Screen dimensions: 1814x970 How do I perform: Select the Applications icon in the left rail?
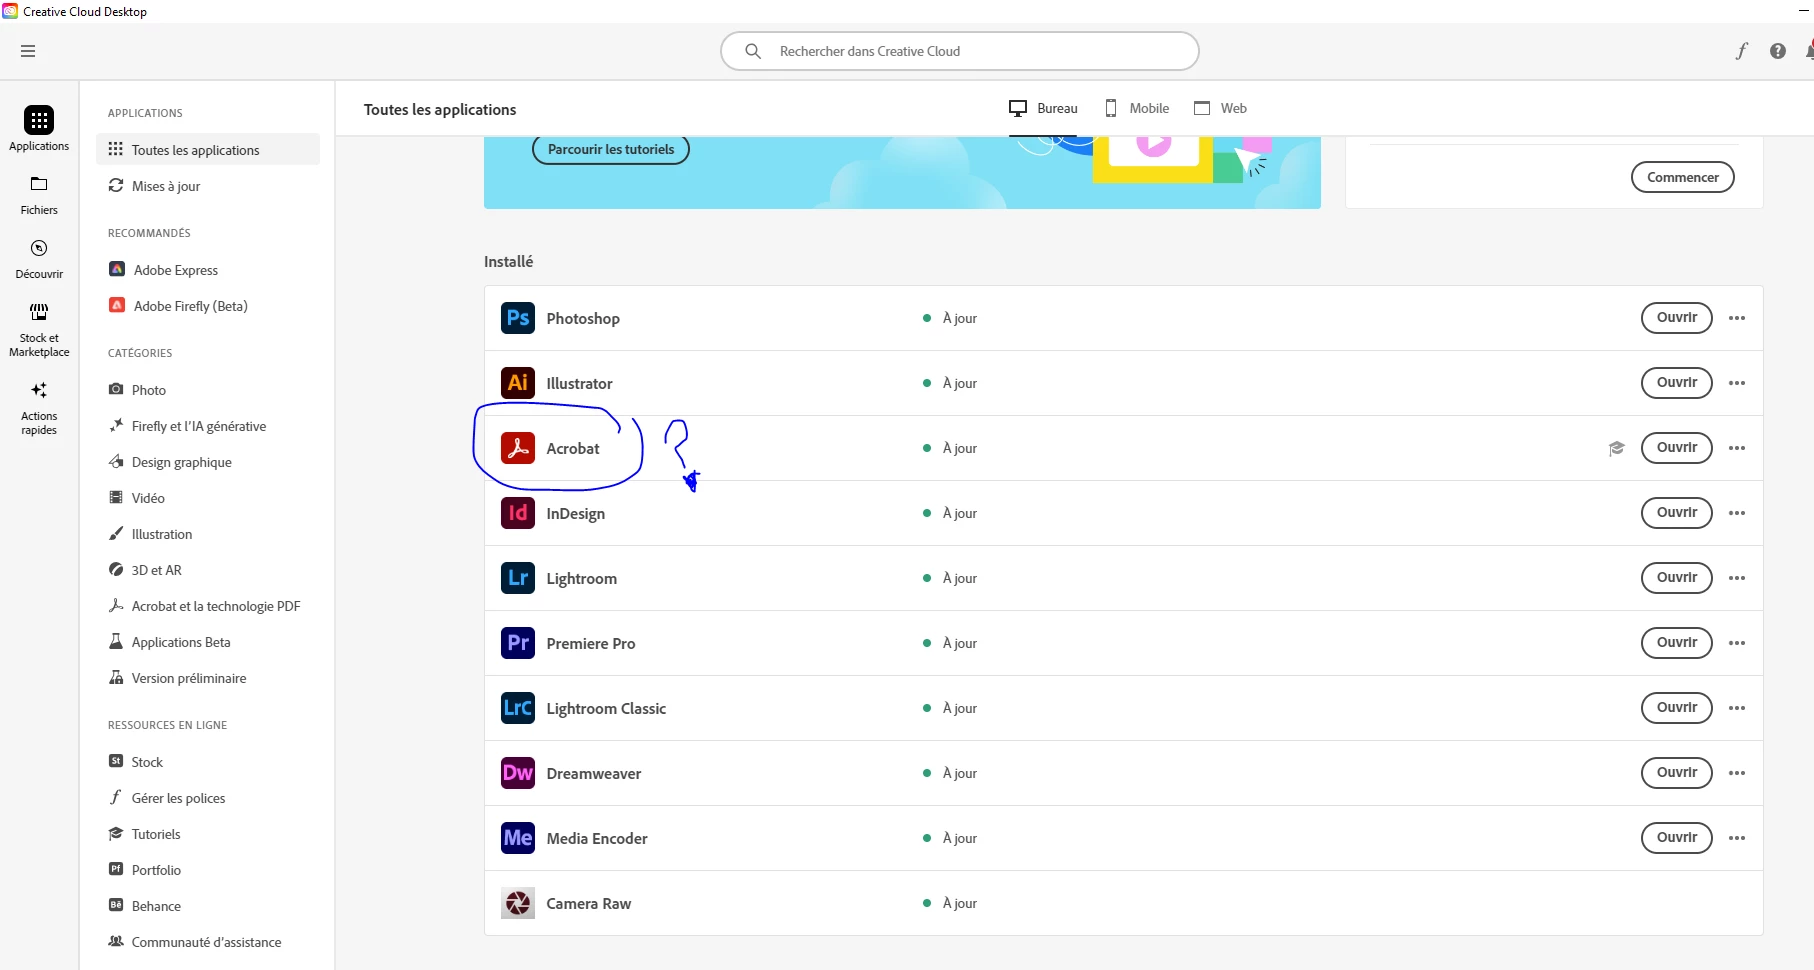click(39, 129)
